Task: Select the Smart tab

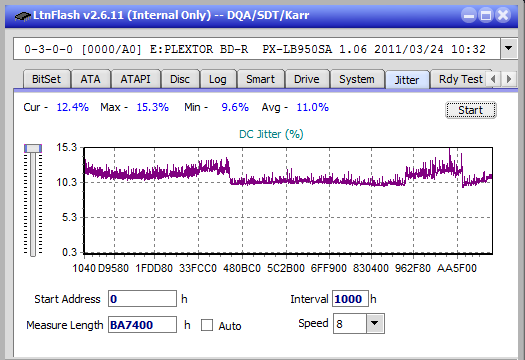Action: click(x=260, y=79)
